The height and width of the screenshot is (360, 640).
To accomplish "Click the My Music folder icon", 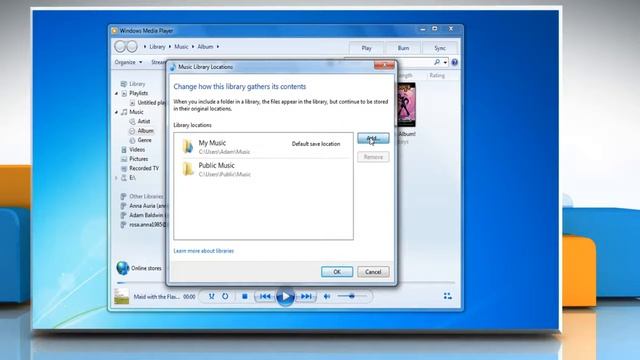I will (188, 147).
